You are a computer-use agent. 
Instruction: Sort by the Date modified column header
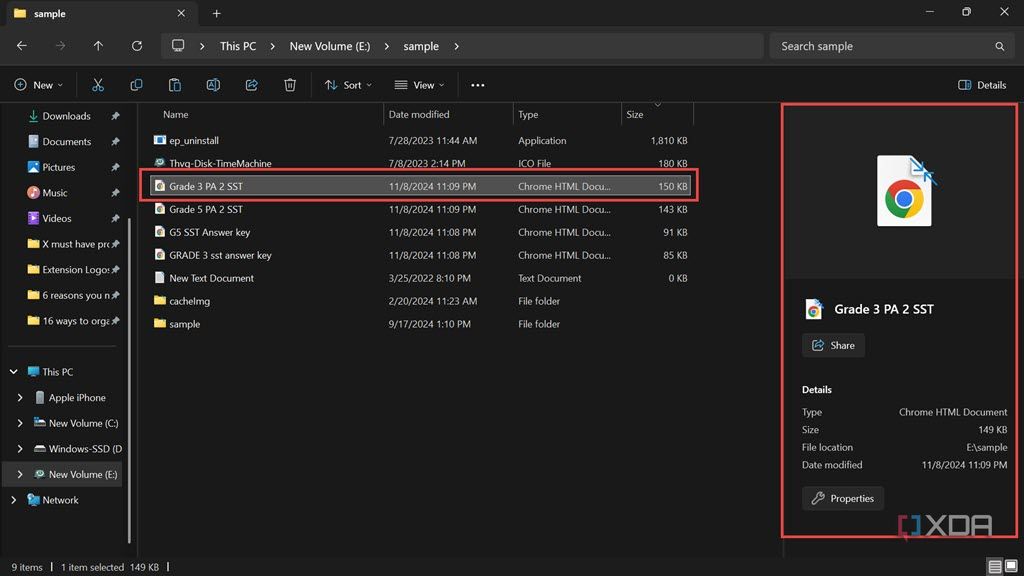click(x=419, y=114)
